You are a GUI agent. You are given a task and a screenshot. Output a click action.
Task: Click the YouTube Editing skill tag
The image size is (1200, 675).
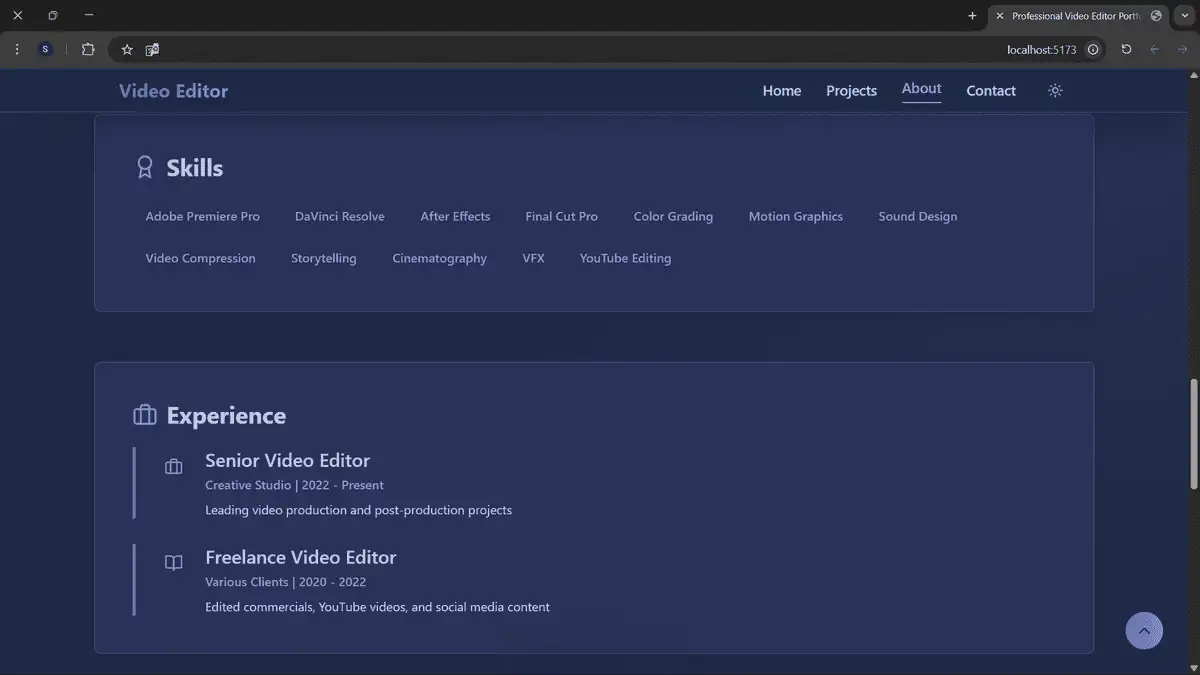(x=626, y=258)
